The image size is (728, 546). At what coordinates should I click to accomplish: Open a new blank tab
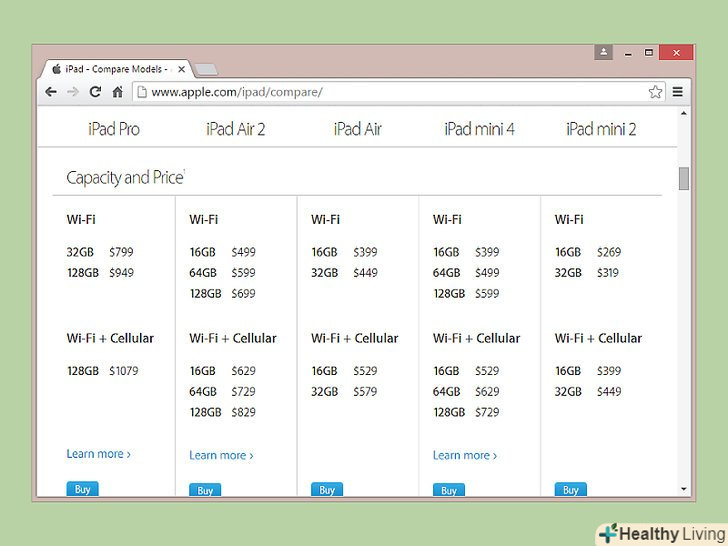[205, 69]
